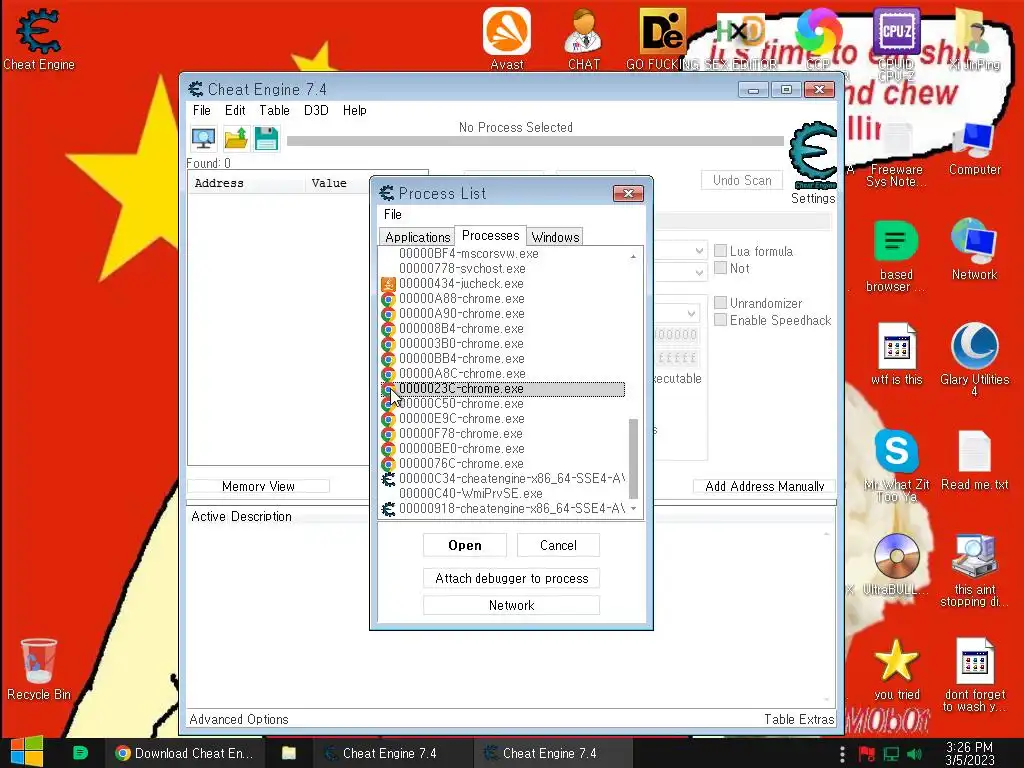The image size is (1024, 768).
Task: Open Freeware Sys Note desktop icon
Action: pos(896,155)
